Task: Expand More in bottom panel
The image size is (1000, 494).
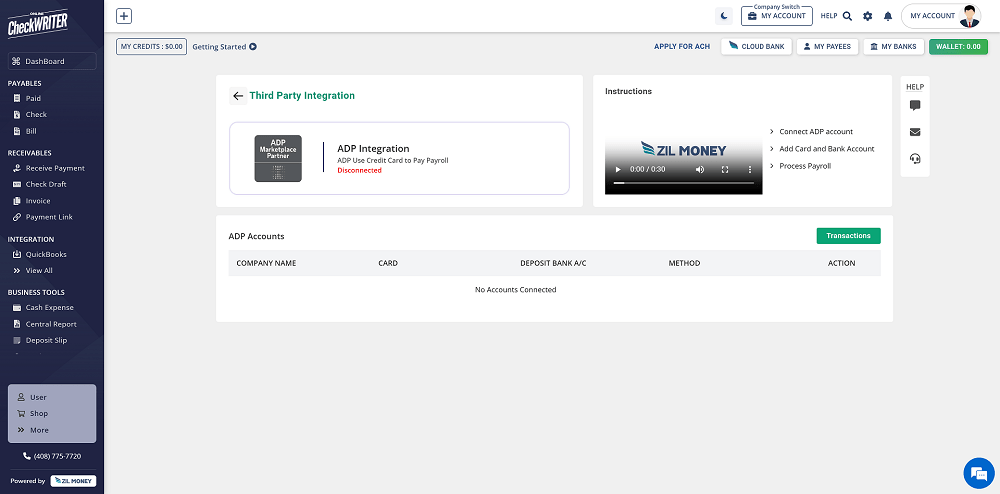Action: tap(39, 430)
